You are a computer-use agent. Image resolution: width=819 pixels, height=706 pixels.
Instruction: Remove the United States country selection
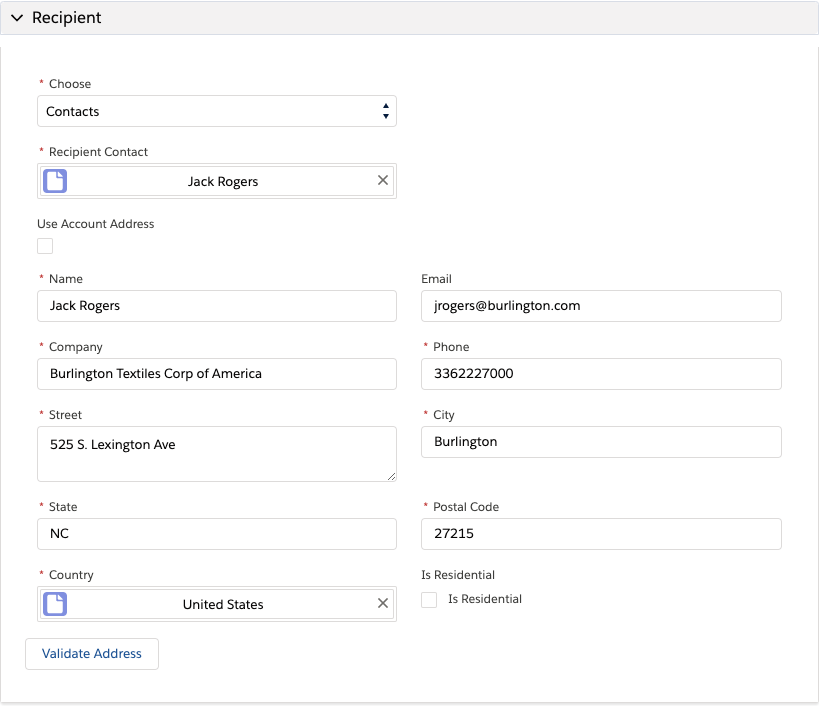pyautogui.click(x=383, y=603)
